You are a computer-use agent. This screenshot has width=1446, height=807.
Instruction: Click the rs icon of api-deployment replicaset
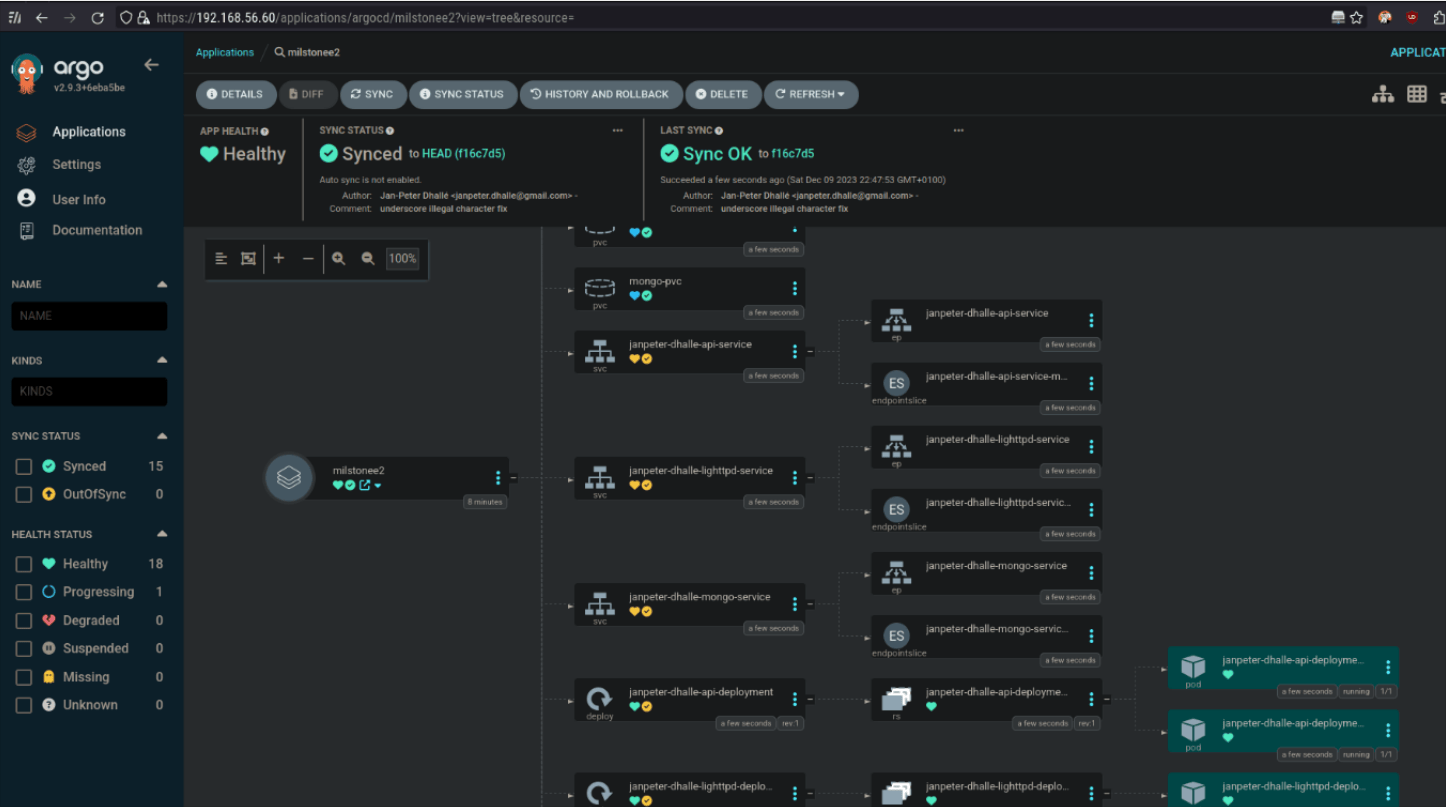click(896, 699)
